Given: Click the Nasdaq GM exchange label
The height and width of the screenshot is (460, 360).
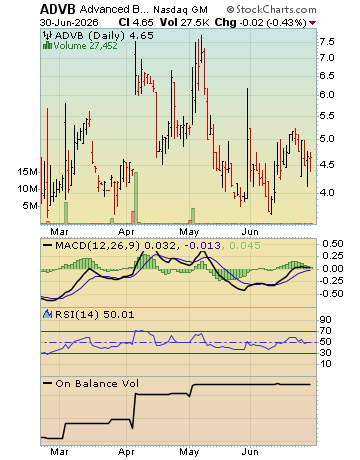Looking at the screenshot, I should (180, 10).
